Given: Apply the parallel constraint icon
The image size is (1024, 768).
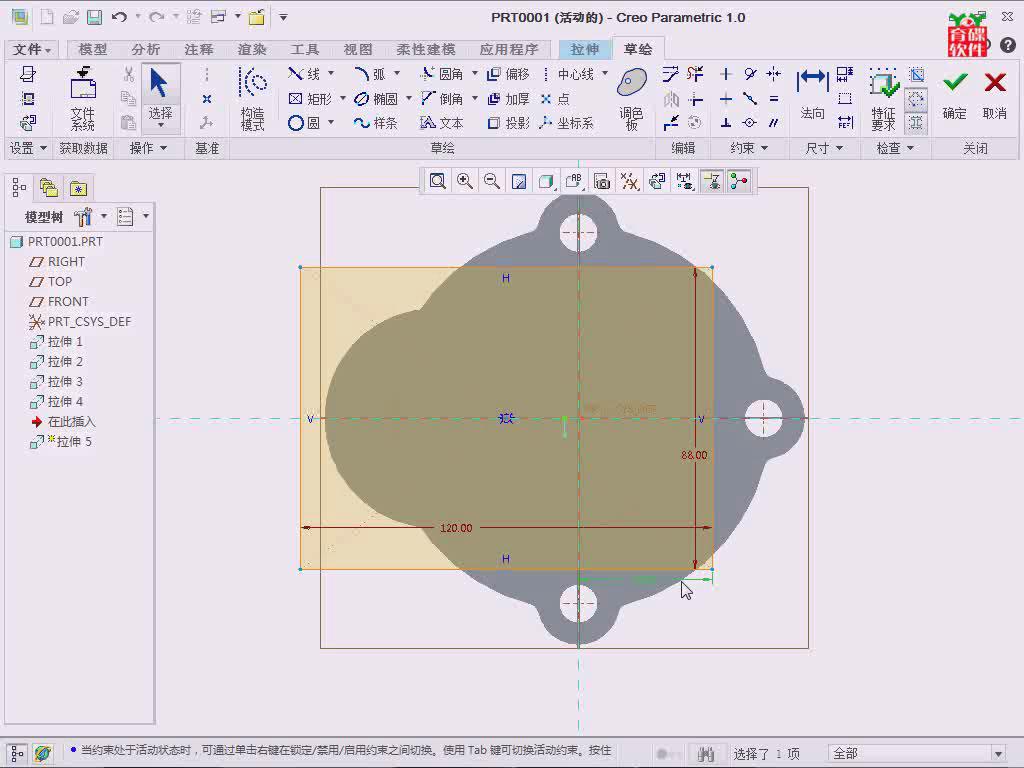Looking at the screenshot, I should click(x=774, y=123).
